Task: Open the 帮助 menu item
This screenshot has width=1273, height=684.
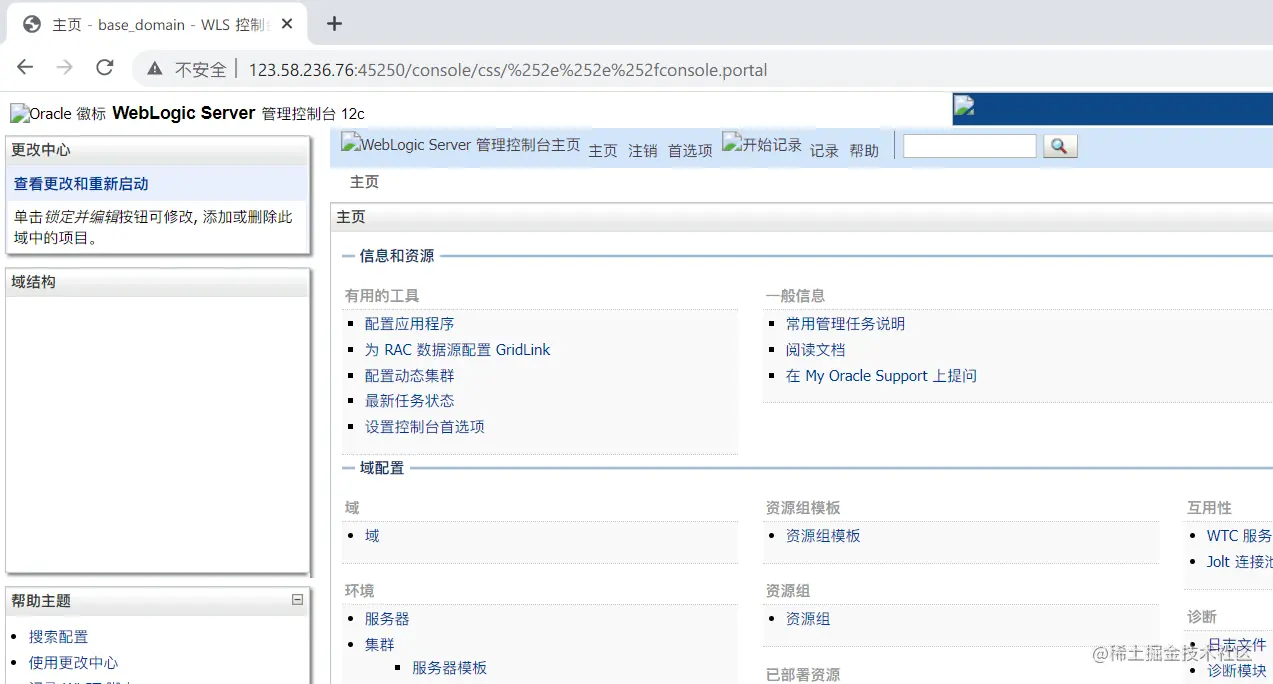Action: pos(864,151)
